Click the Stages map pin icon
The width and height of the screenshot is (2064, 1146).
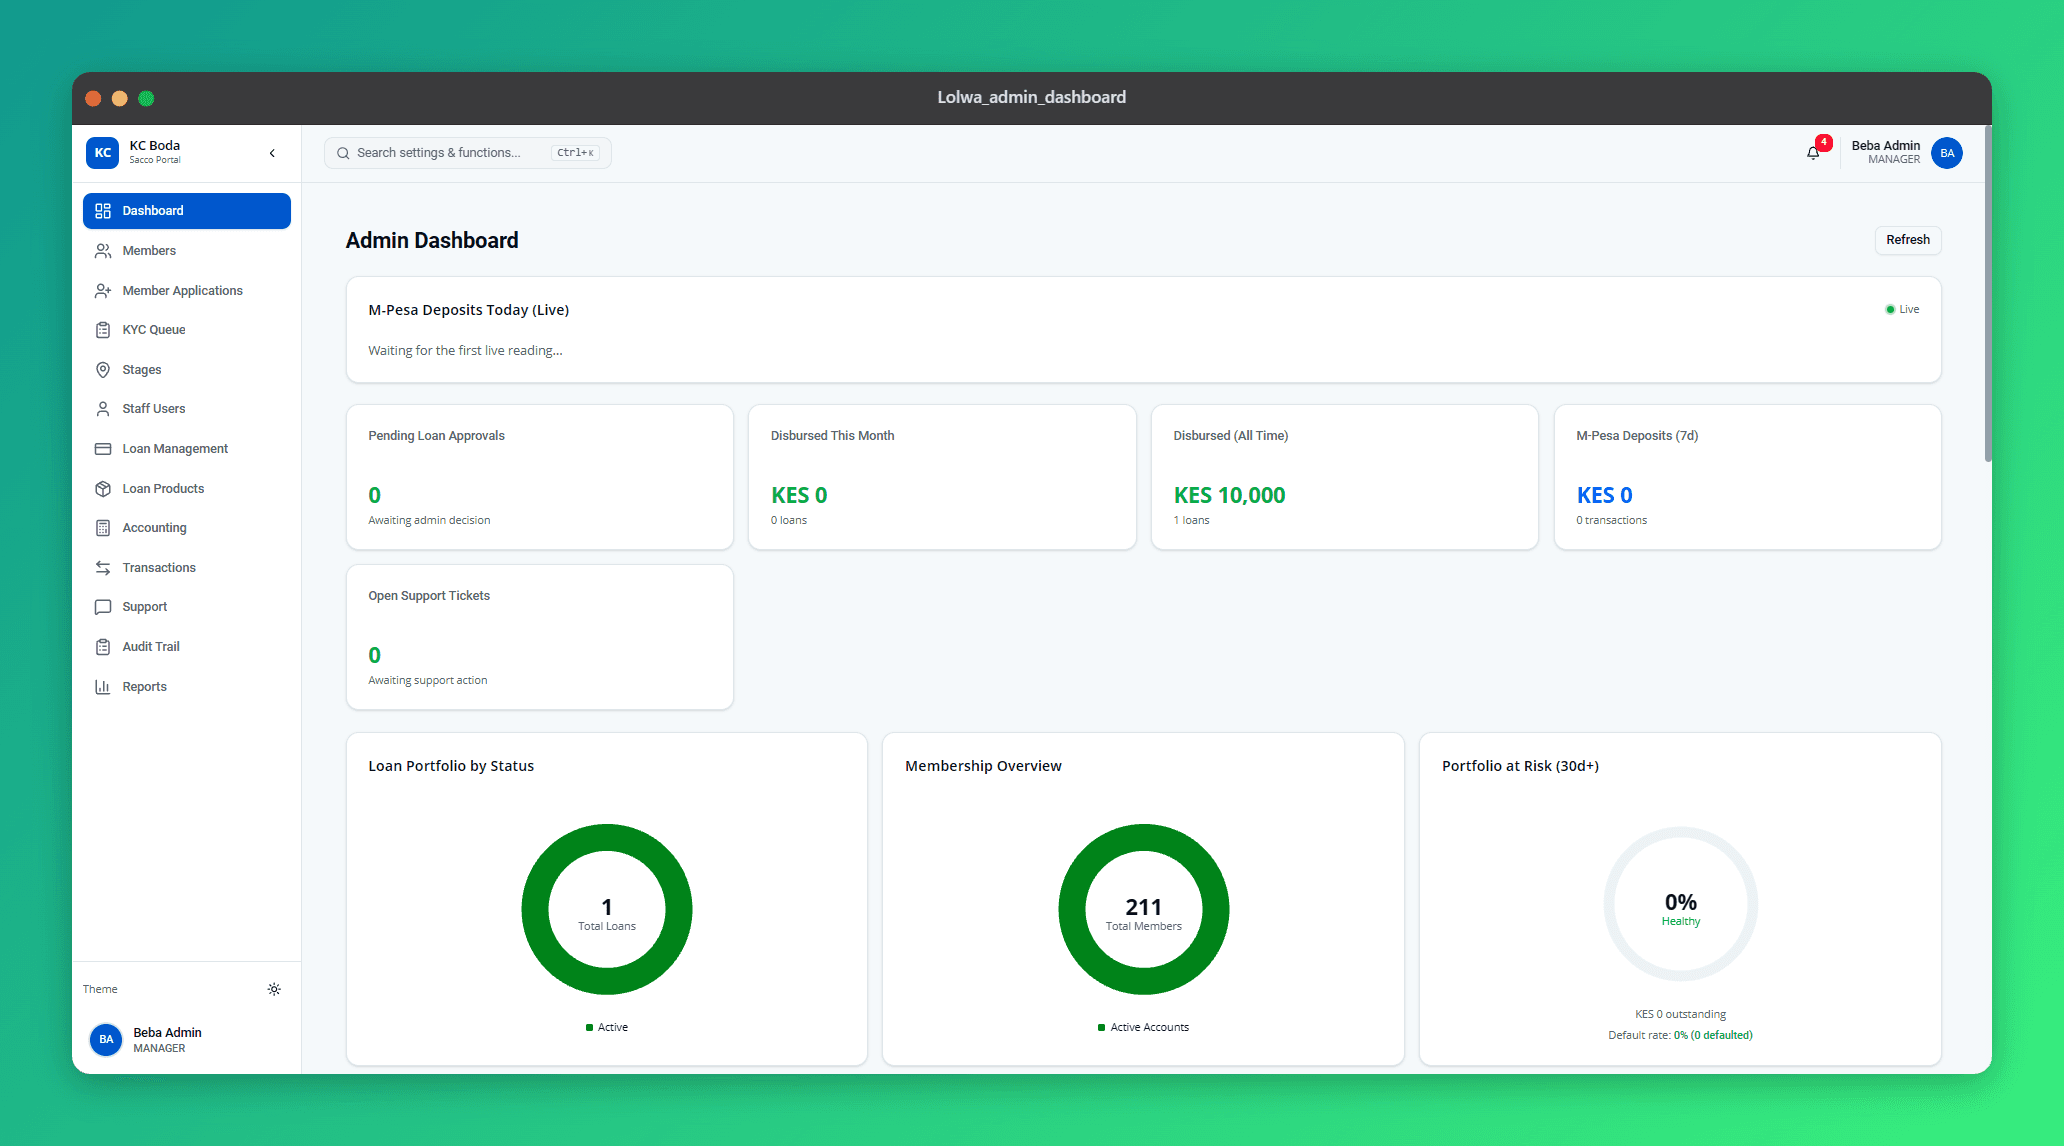103,370
